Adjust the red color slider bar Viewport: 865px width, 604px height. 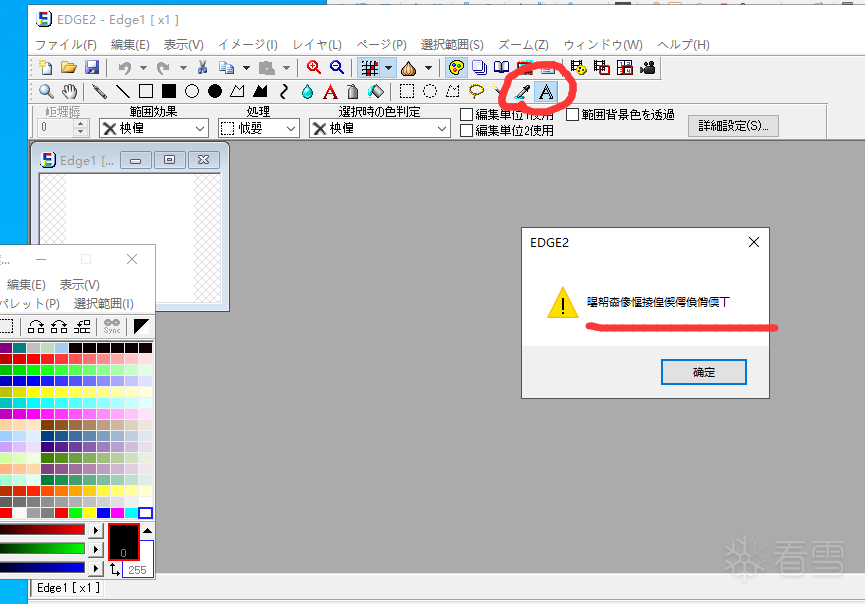click(x=42, y=530)
